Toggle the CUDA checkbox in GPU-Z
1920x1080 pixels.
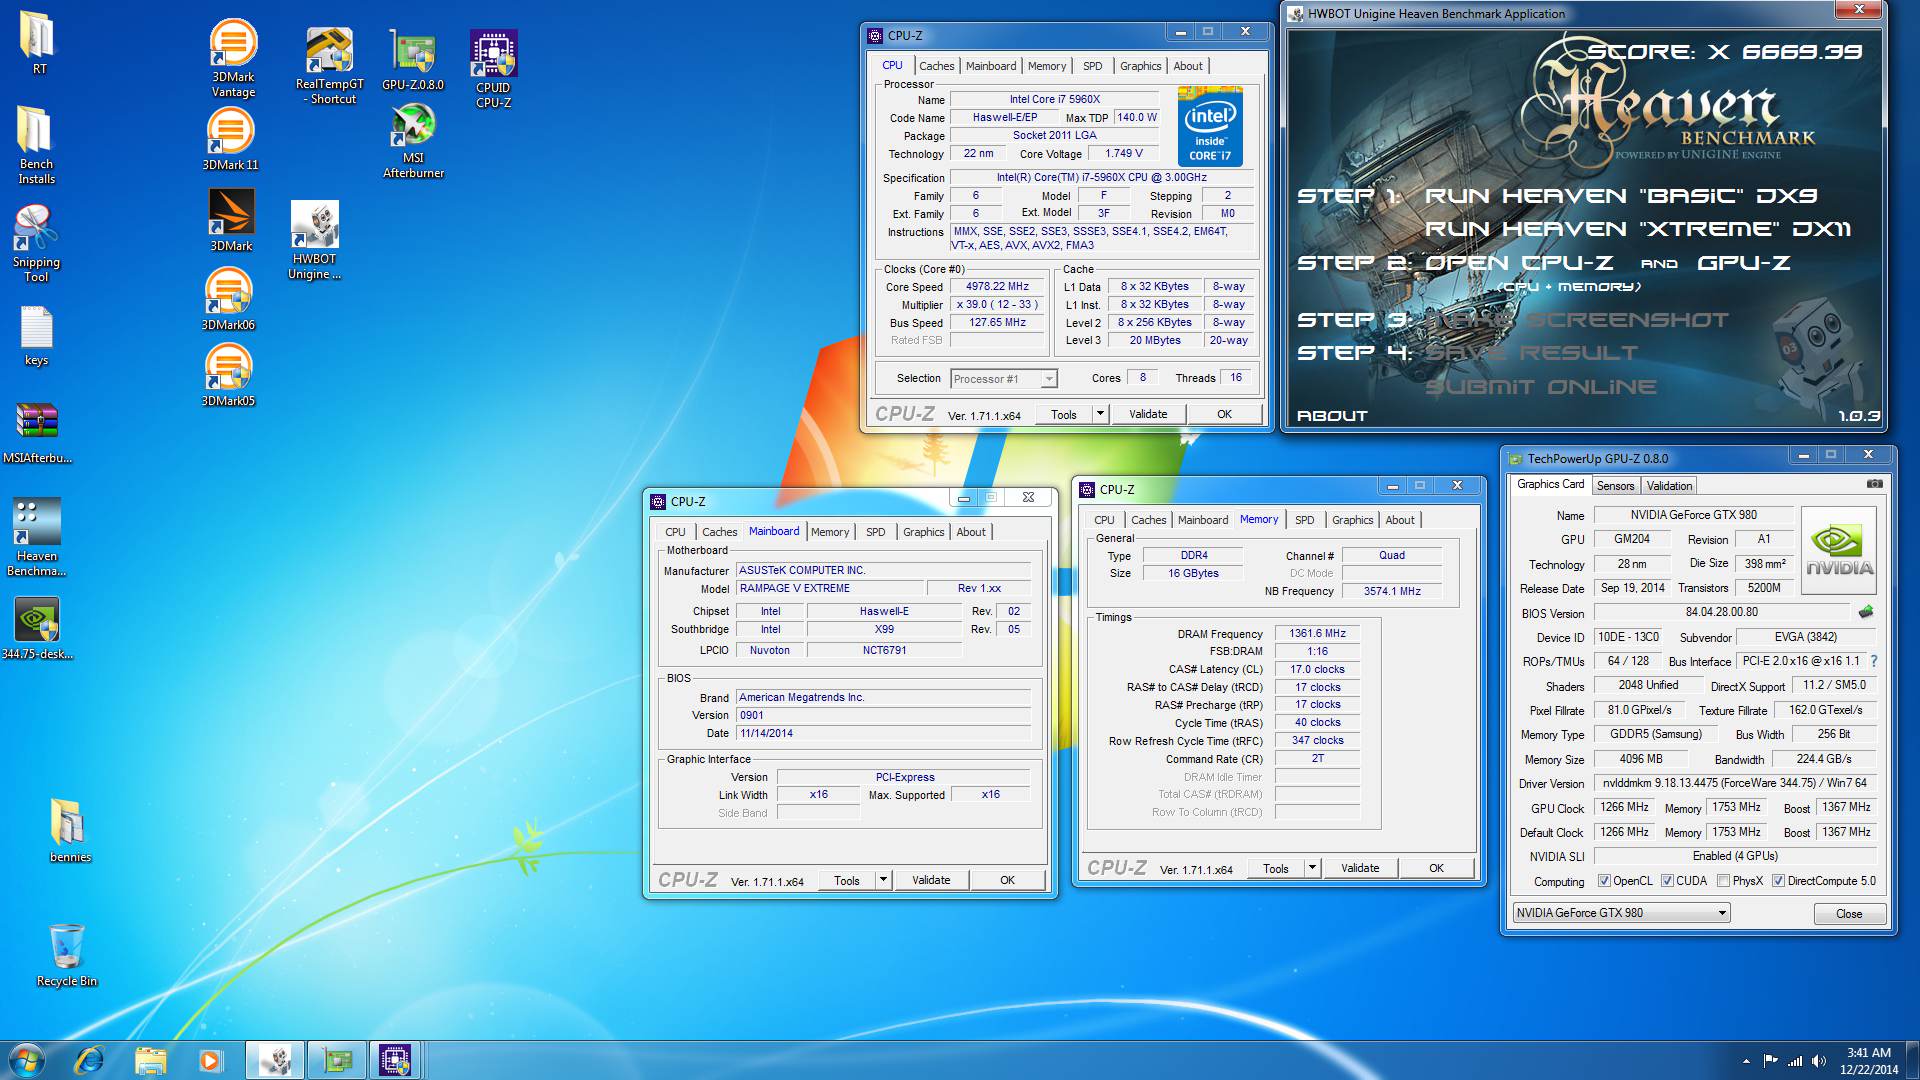(1667, 881)
